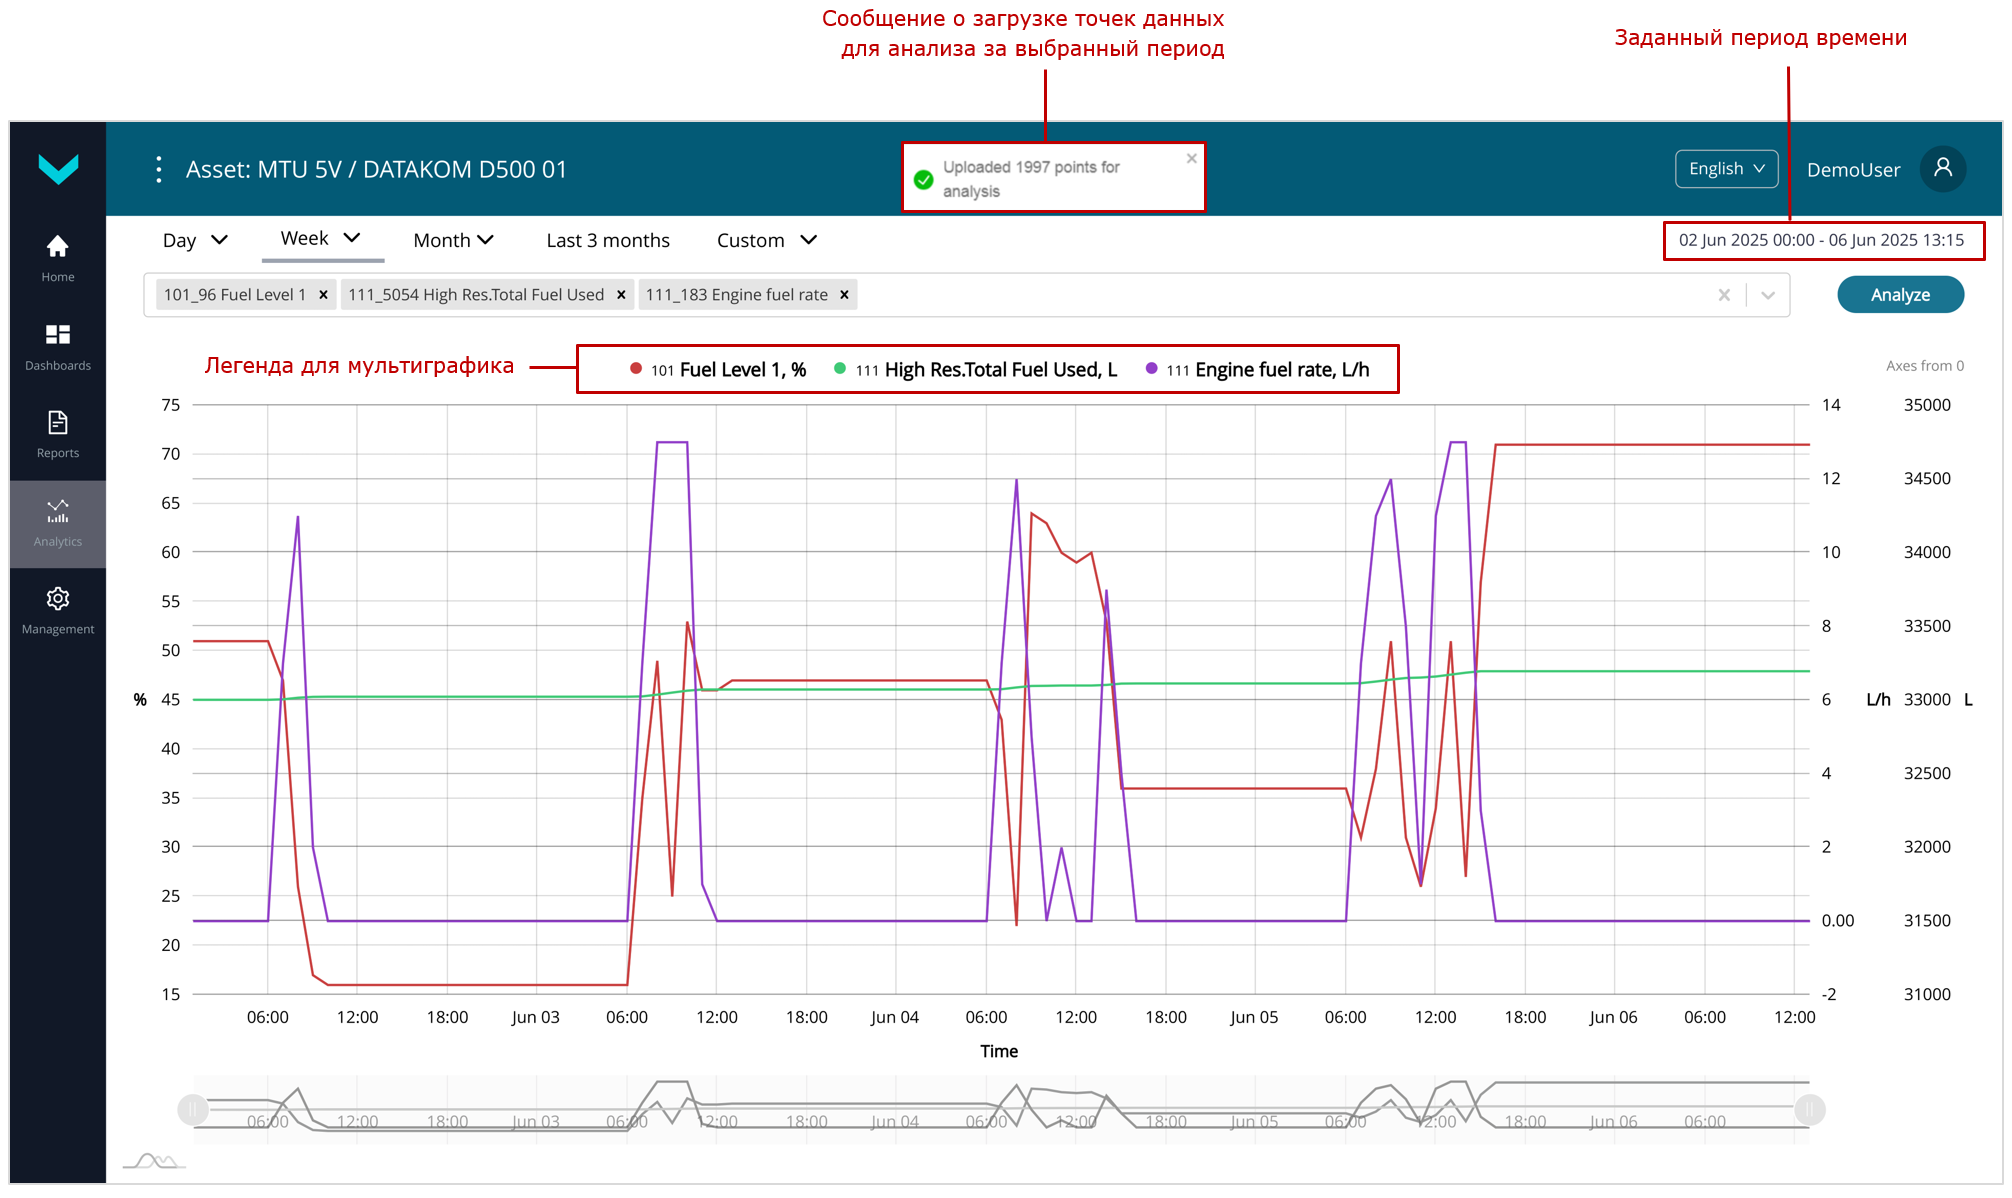Remove the 101_96 Fuel Level 1 tag
This screenshot has width=2012, height=1198.
323,295
